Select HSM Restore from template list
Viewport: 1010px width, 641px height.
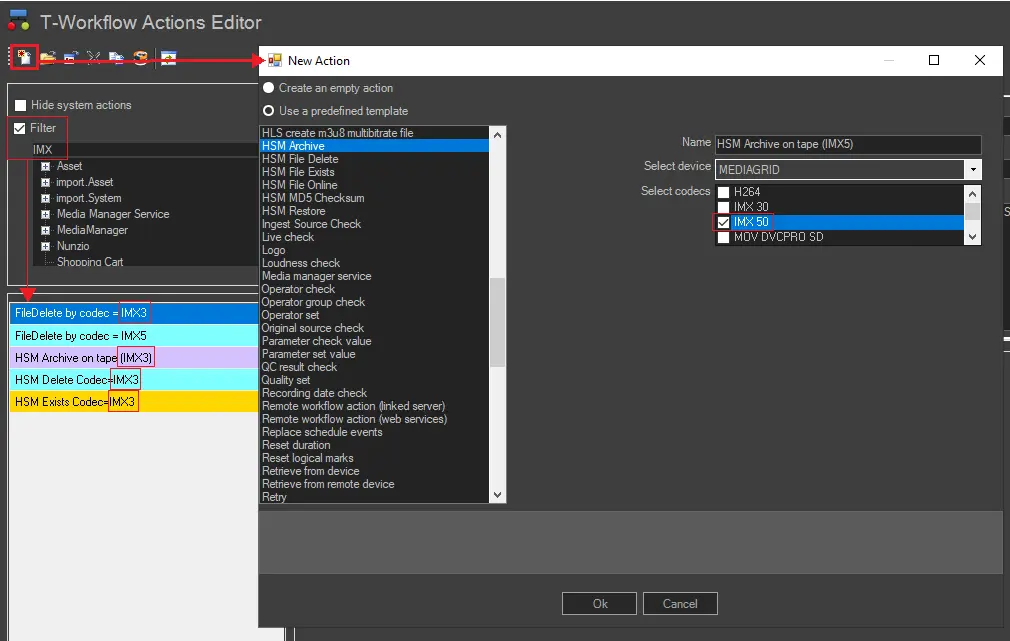pyautogui.click(x=293, y=211)
